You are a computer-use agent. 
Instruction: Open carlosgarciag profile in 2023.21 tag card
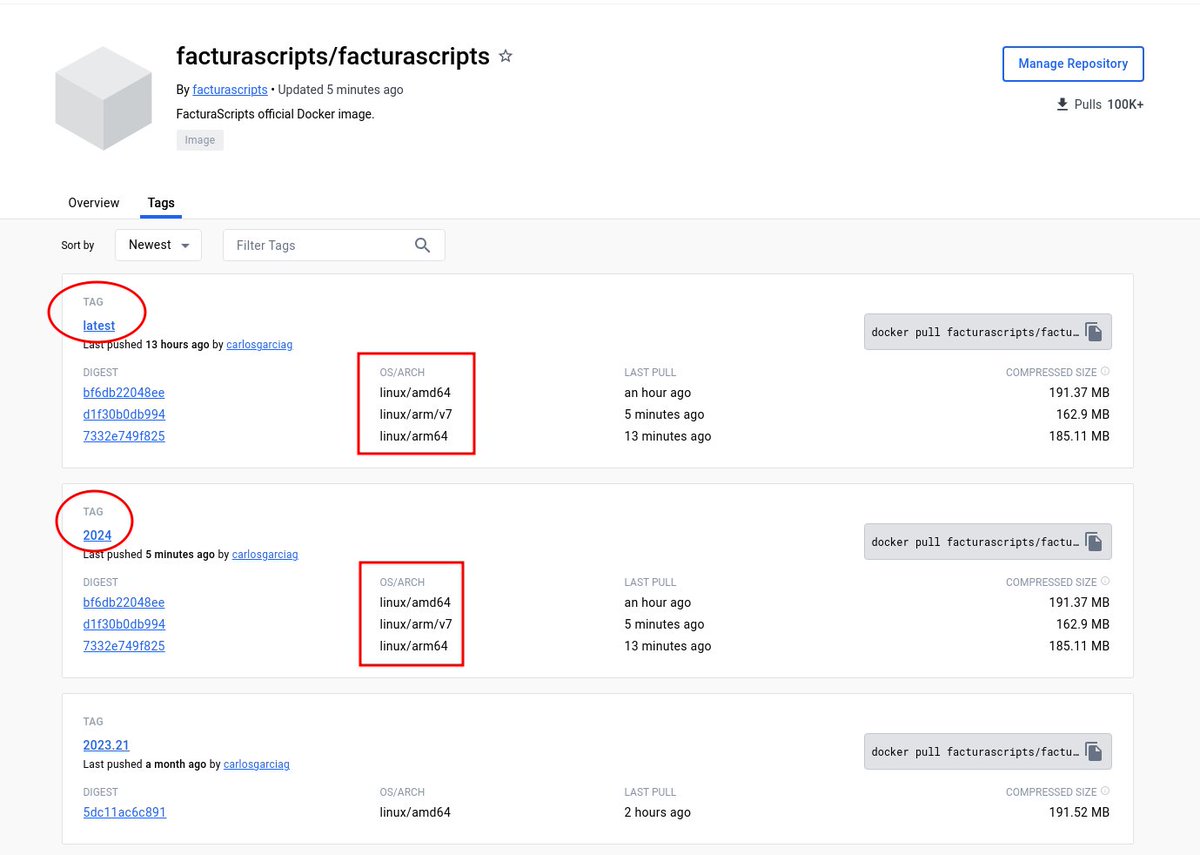click(256, 765)
